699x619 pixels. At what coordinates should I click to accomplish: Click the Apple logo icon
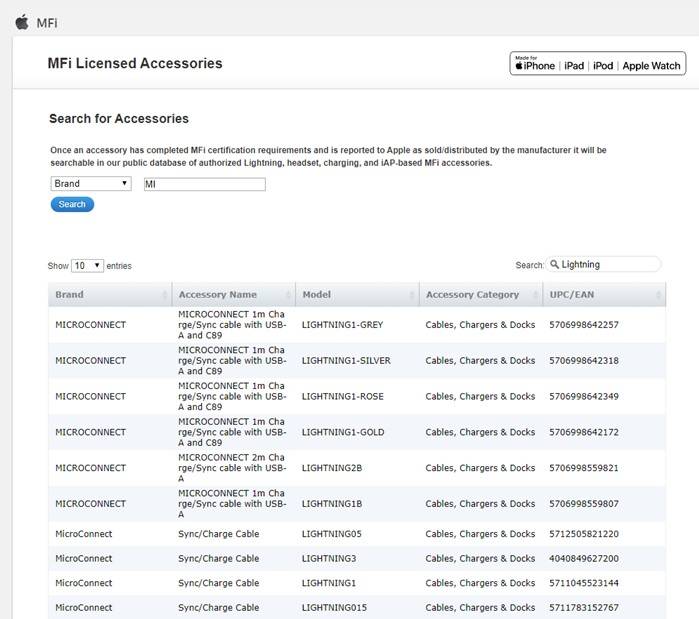tap(22, 22)
